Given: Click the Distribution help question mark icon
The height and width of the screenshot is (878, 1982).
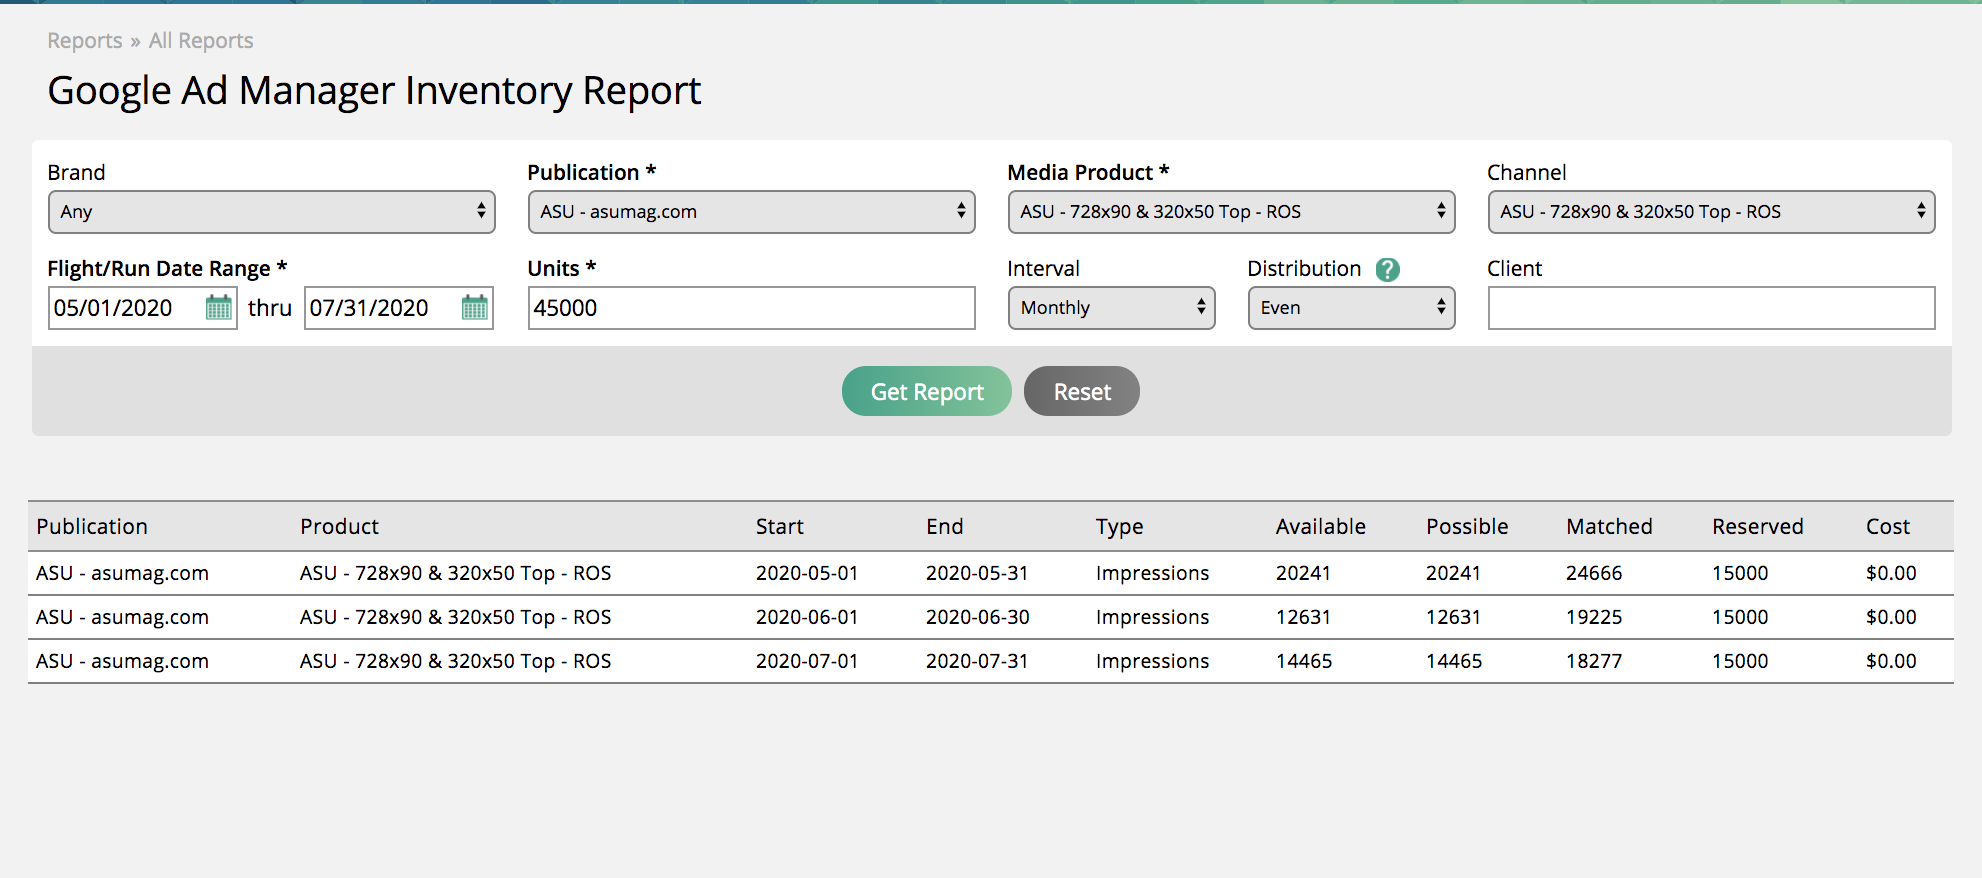Looking at the screenshot, I should click(x=1388, y=269).
